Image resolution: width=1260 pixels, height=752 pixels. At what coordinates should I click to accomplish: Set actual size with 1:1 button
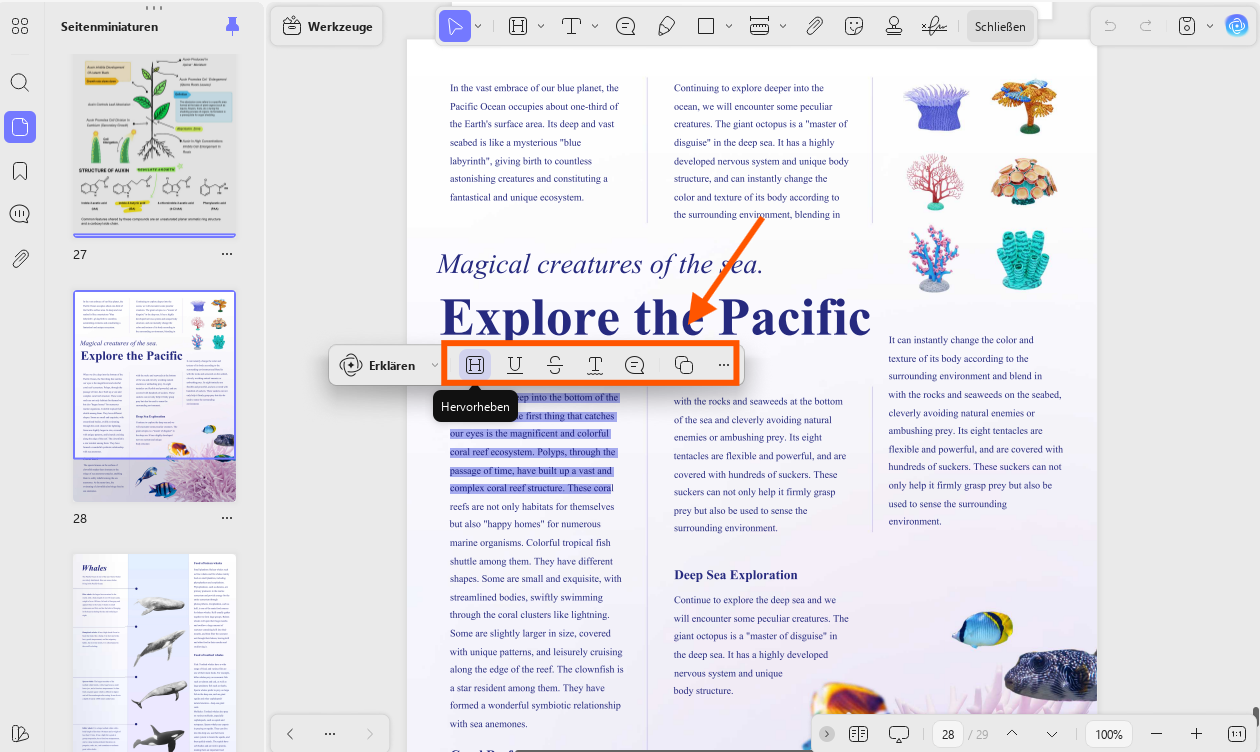(1236, 734)
